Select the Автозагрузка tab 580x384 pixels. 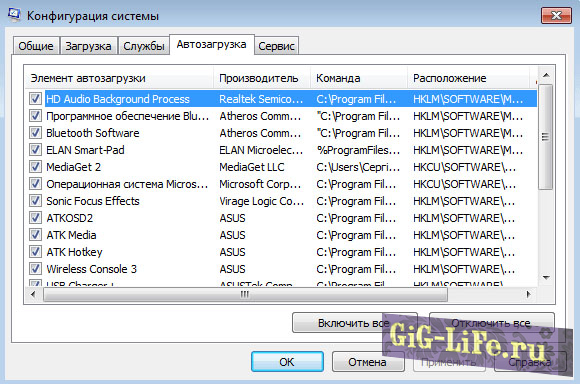[212, 44]
